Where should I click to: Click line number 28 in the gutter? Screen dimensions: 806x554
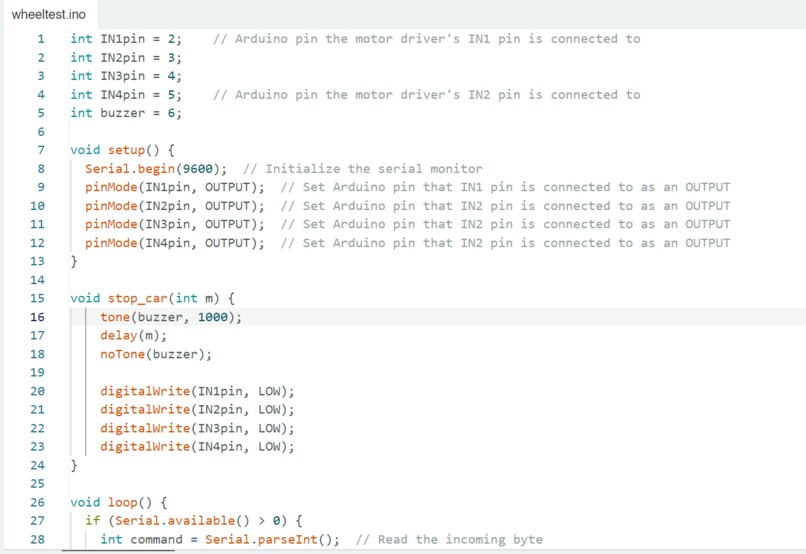click(x=37, y=540)
